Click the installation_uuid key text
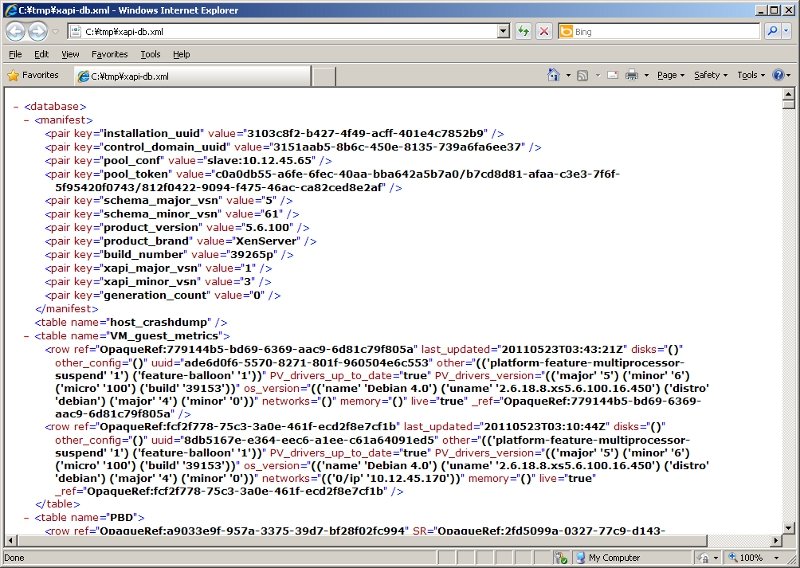The image size is (800, 568). 152,134
